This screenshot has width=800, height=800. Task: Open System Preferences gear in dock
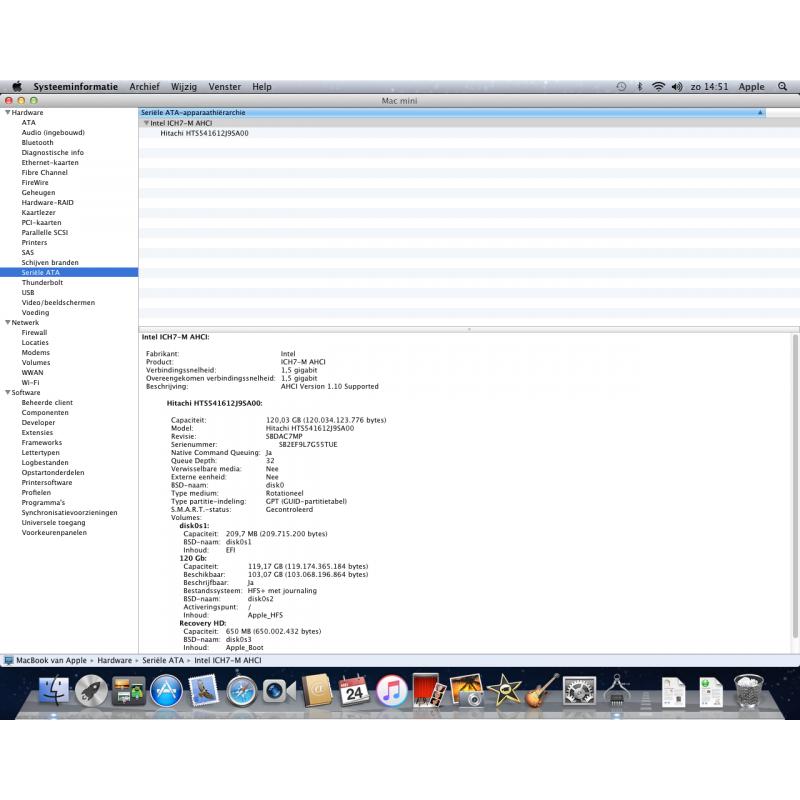pyautogui.click(x=579, y=691)
